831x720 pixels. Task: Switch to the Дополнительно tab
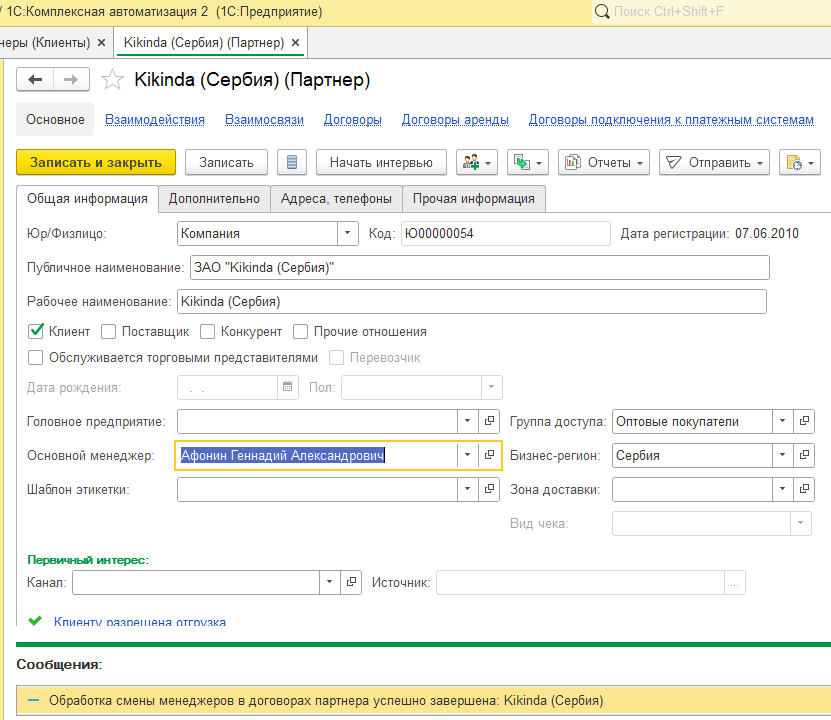(x=214, y=199)
